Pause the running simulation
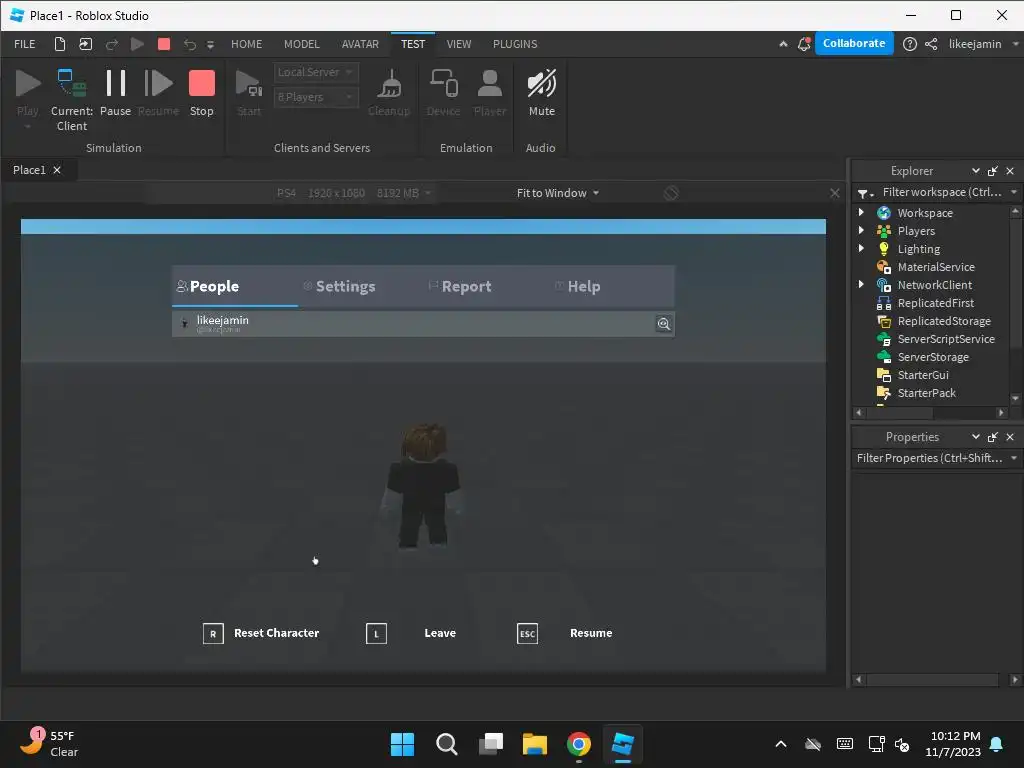 (116, 93)
